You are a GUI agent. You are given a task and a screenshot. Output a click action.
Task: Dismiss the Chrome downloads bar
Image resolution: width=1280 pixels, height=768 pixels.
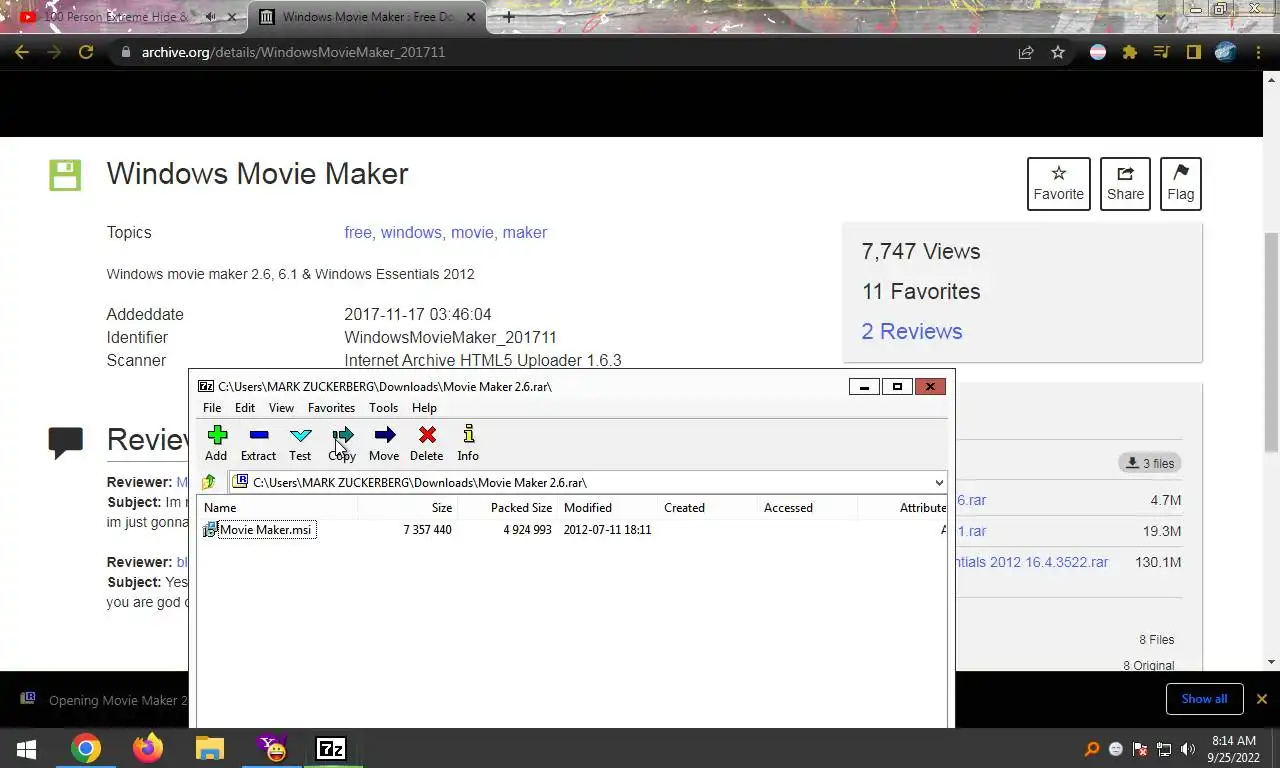[x=1261, y=699]
